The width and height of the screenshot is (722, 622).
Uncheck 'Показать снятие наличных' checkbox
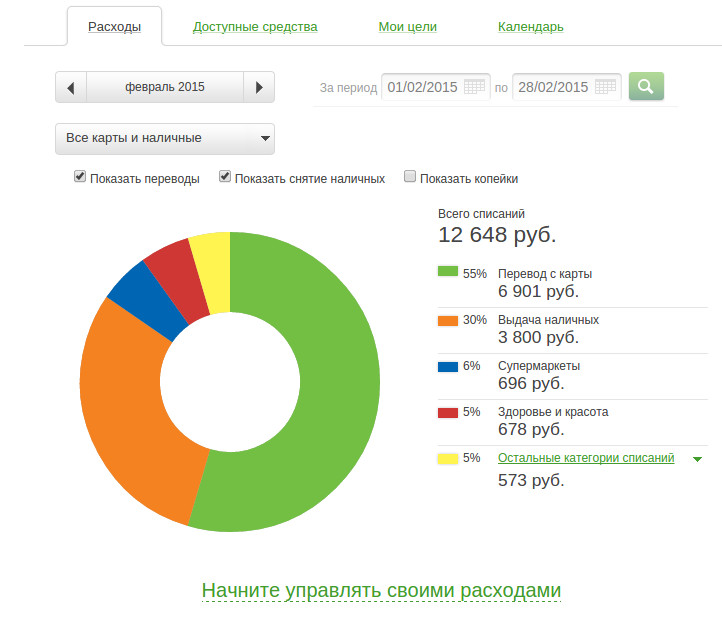click(x=225, y=177)
